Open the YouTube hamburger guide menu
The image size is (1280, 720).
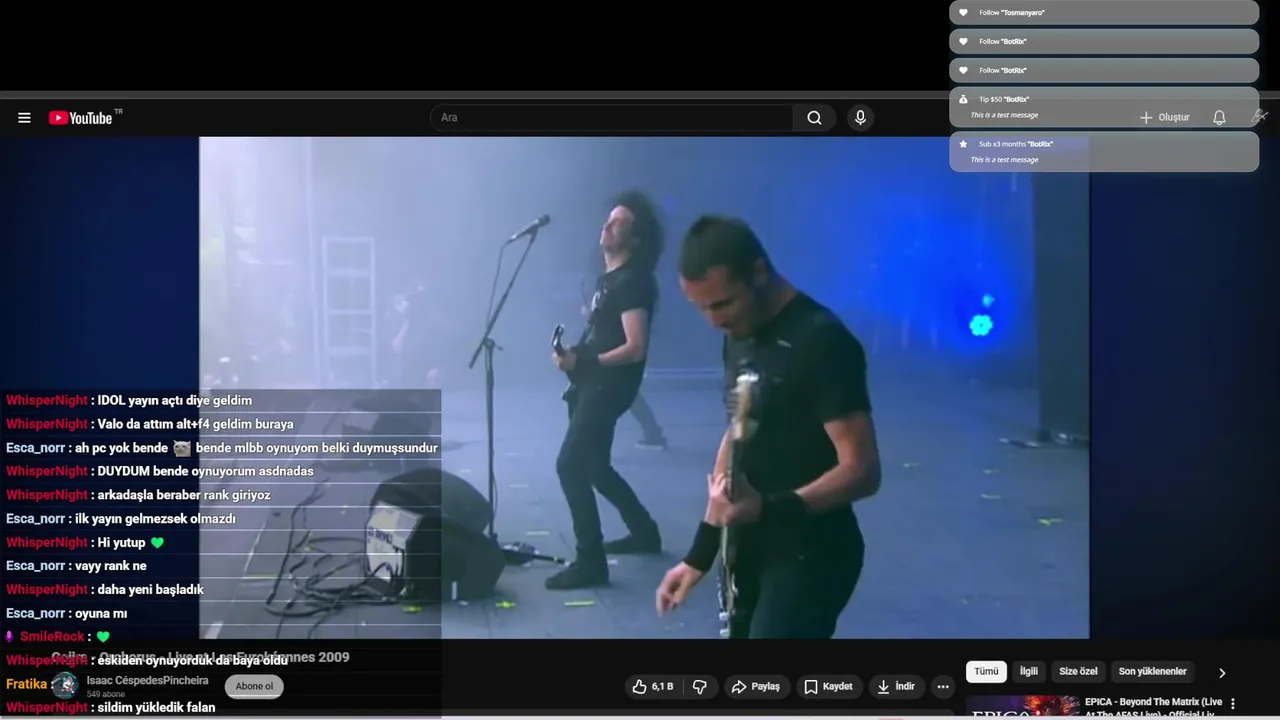pyautogui.click(x=24, y=118)
